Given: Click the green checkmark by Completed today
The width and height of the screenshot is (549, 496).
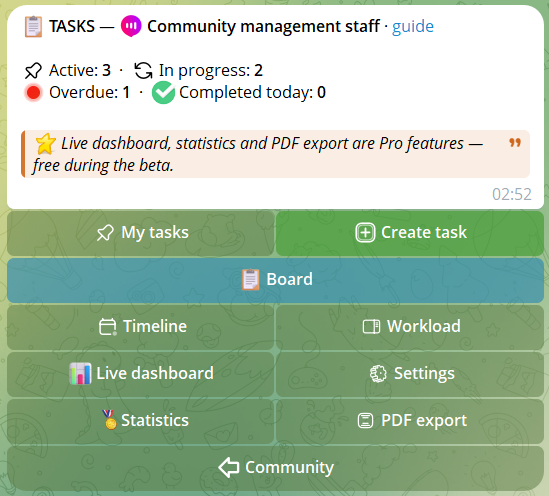Looking at the screenshot, I should (x=163, y=93).
